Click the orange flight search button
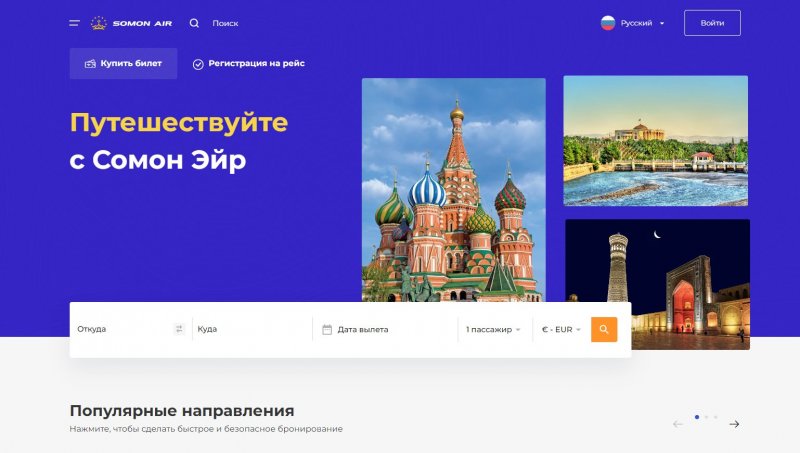The width and height of the screenshot is (800, 453). (x=604, y=330)
